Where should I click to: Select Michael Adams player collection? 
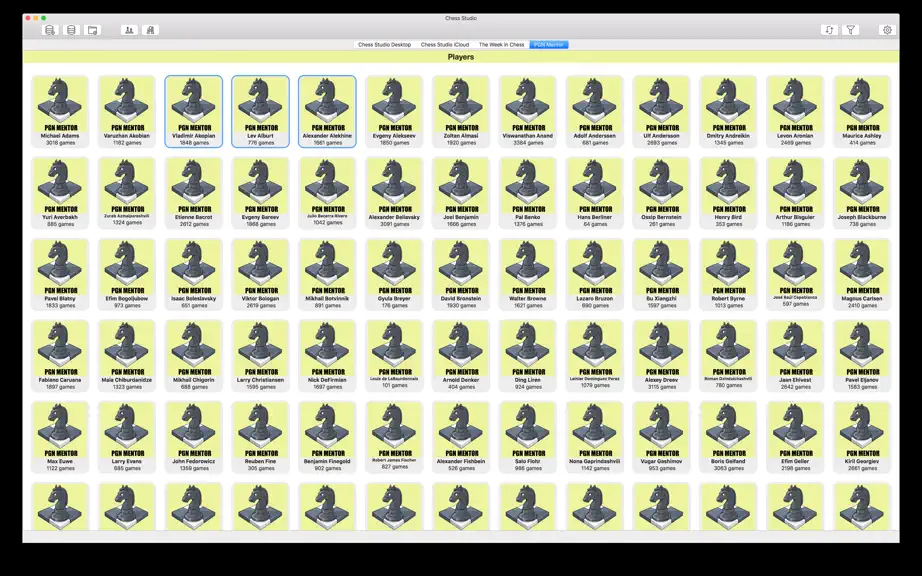point(60,111)
